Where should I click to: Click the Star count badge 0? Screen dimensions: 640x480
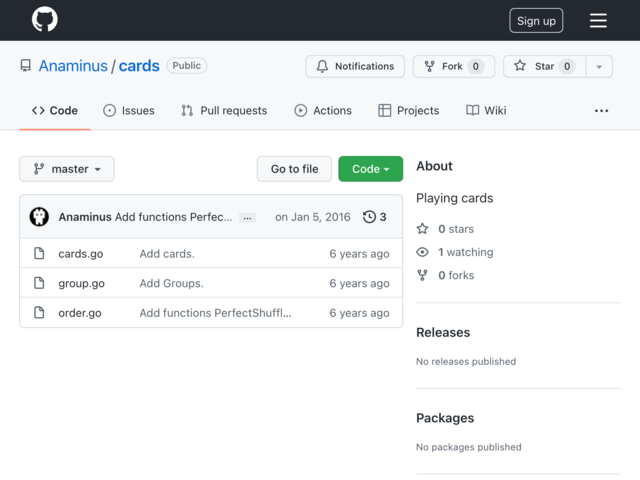point(567,66)
